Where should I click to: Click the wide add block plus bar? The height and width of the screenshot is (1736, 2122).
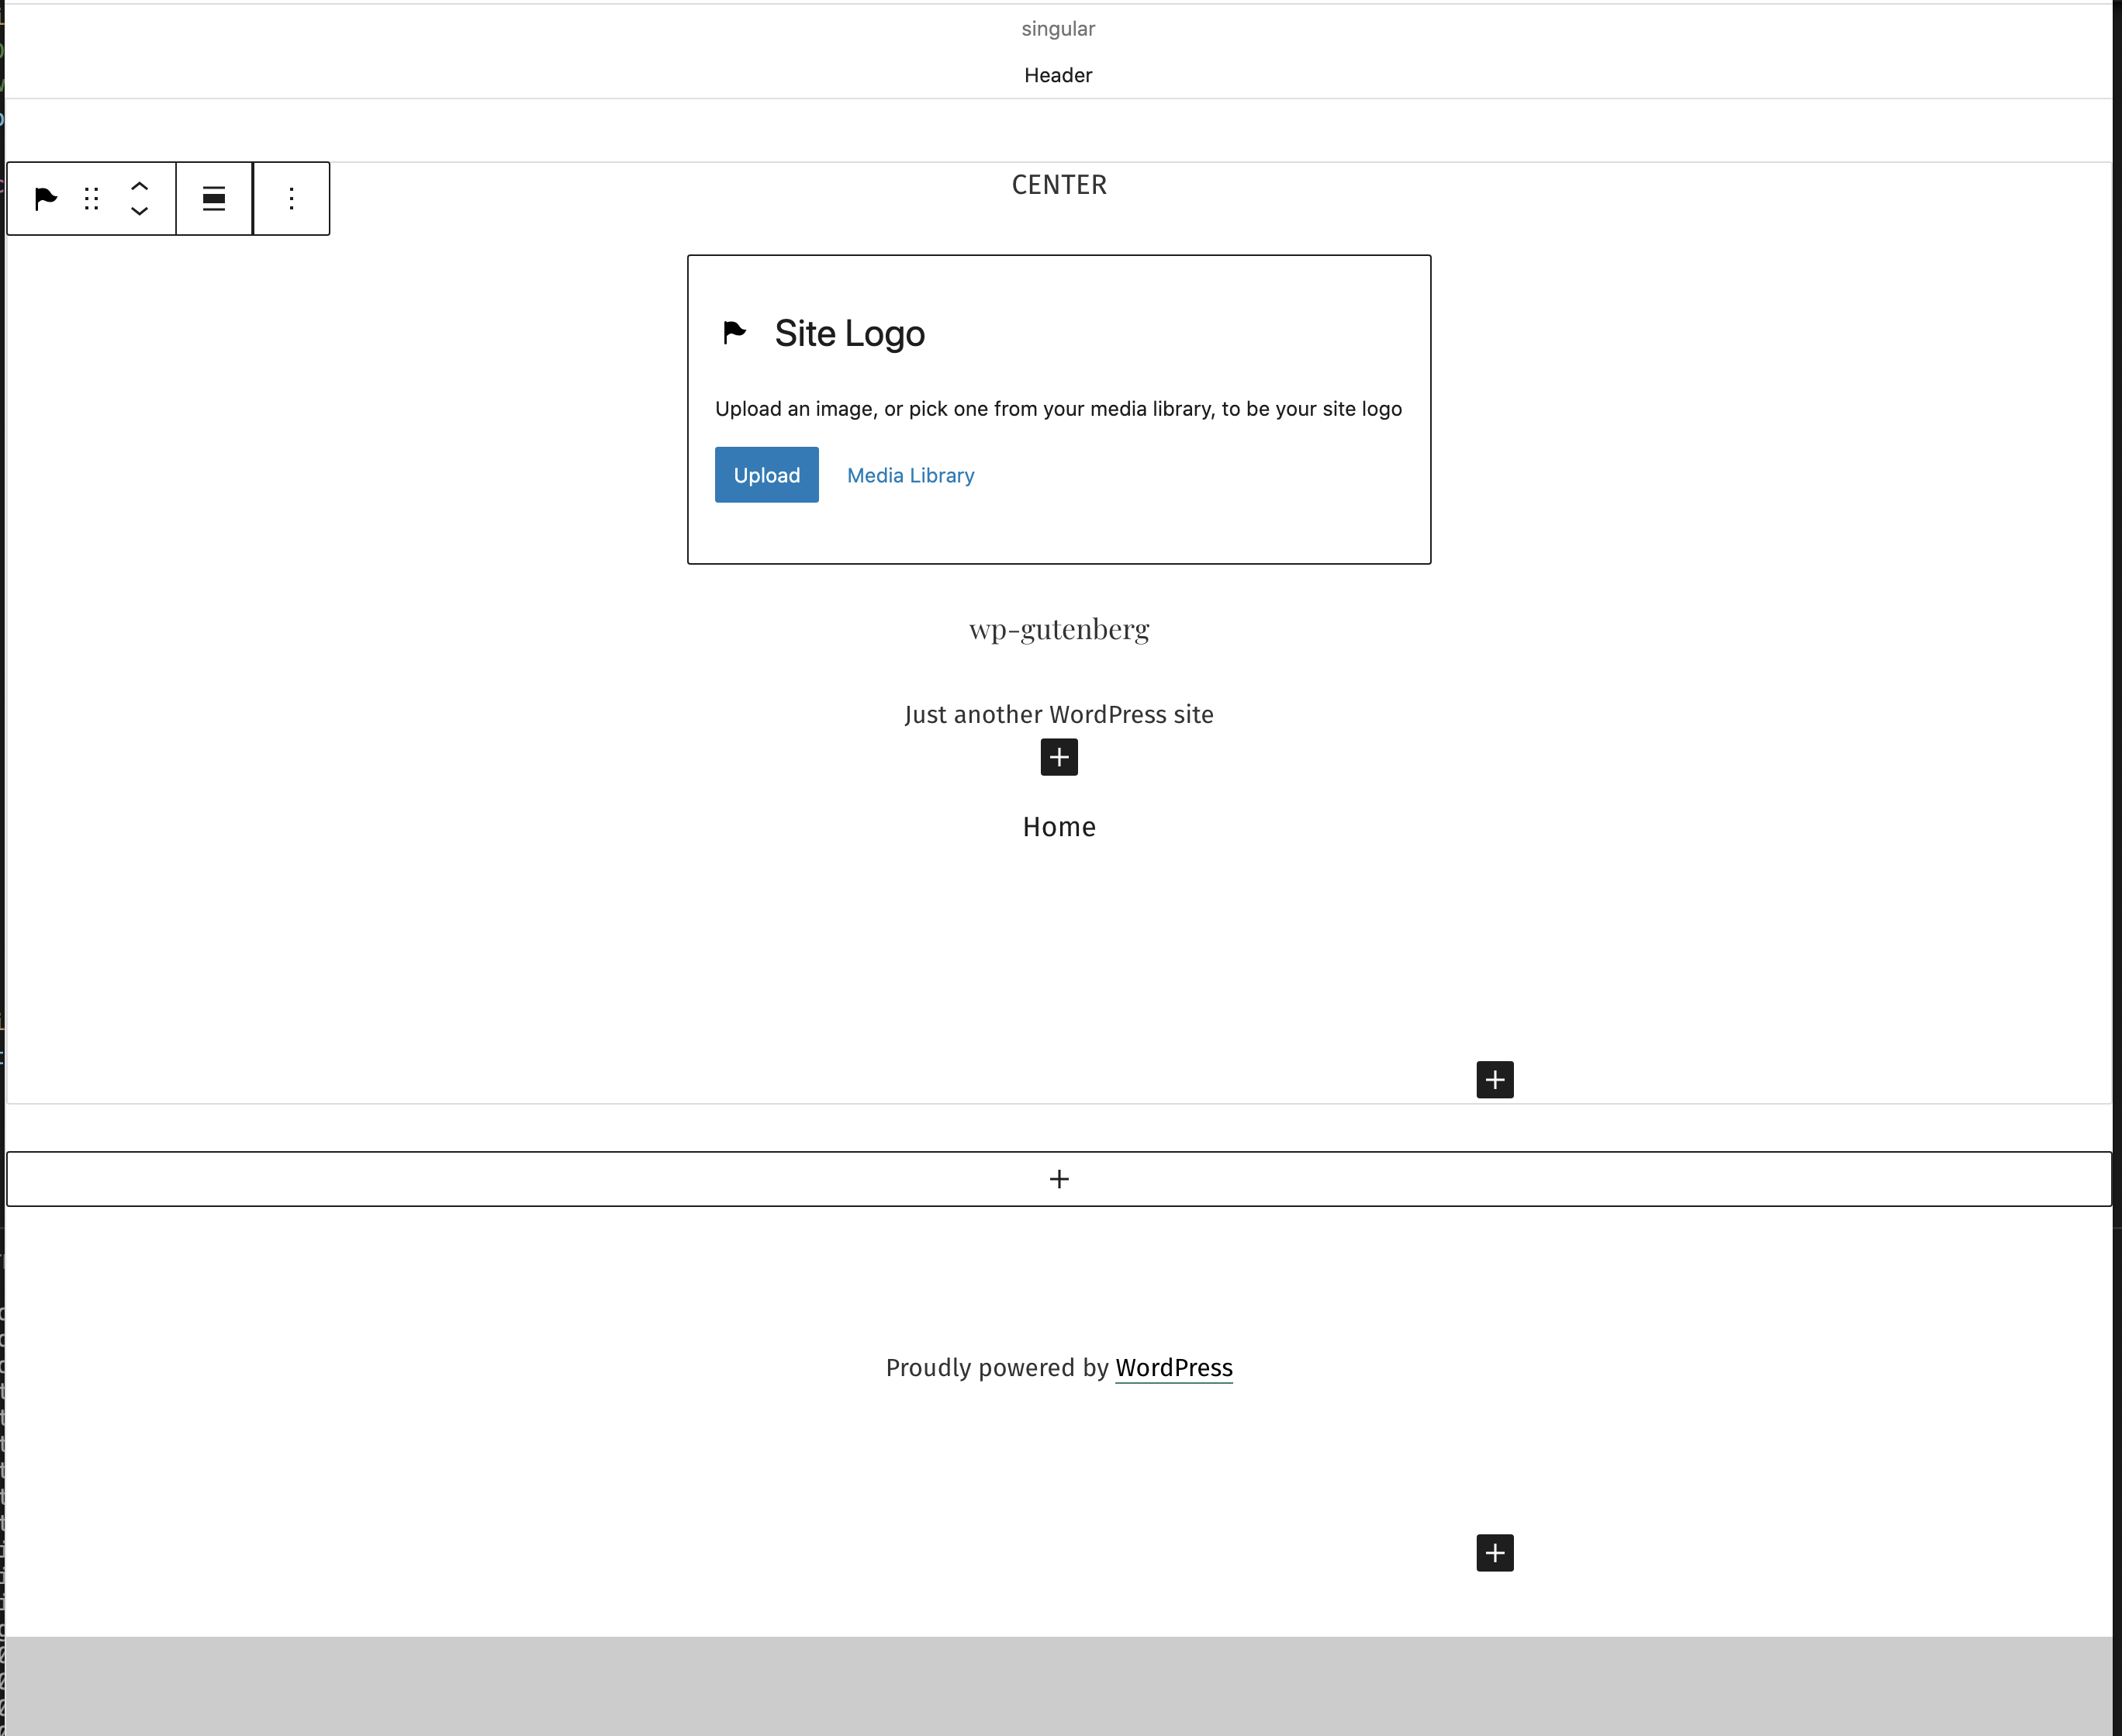1059,1179
